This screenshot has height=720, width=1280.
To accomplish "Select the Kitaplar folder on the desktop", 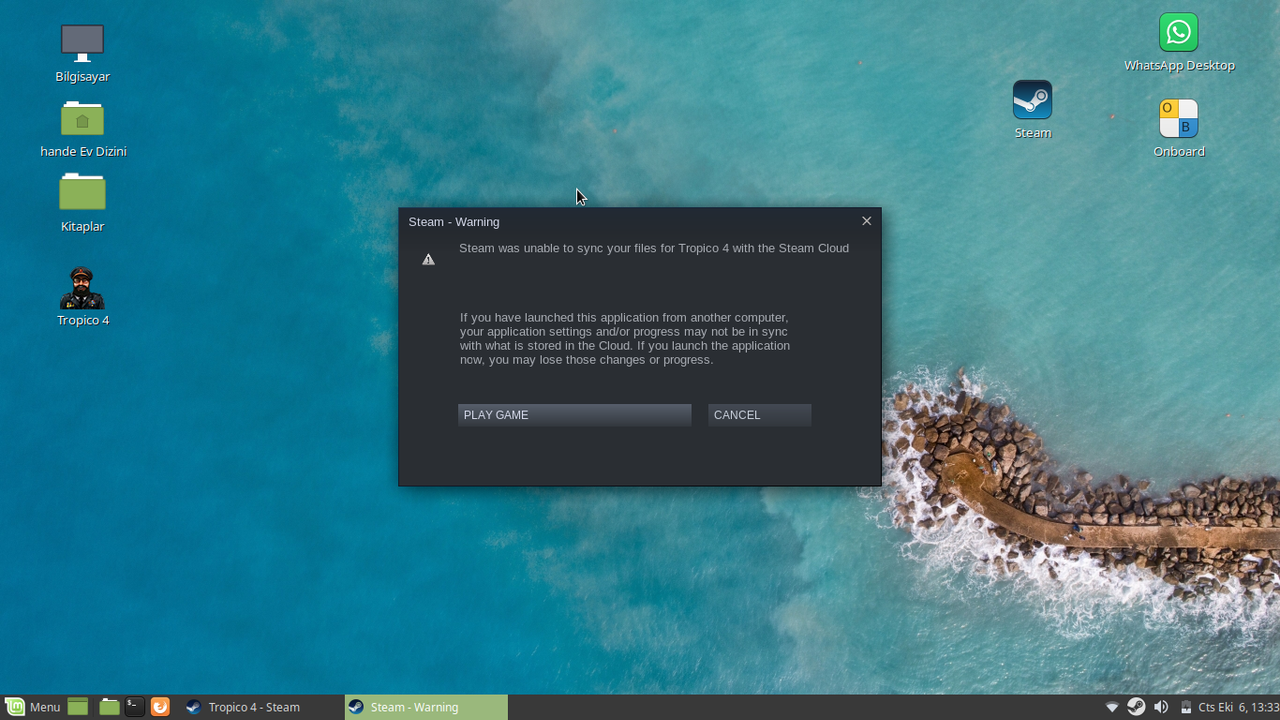I will (x=82, y=203).
